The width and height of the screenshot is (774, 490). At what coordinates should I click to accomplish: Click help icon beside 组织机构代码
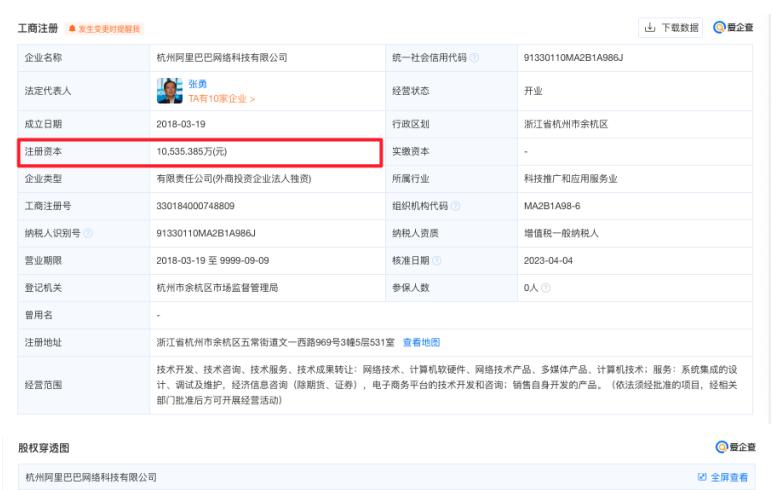point(456,205)
